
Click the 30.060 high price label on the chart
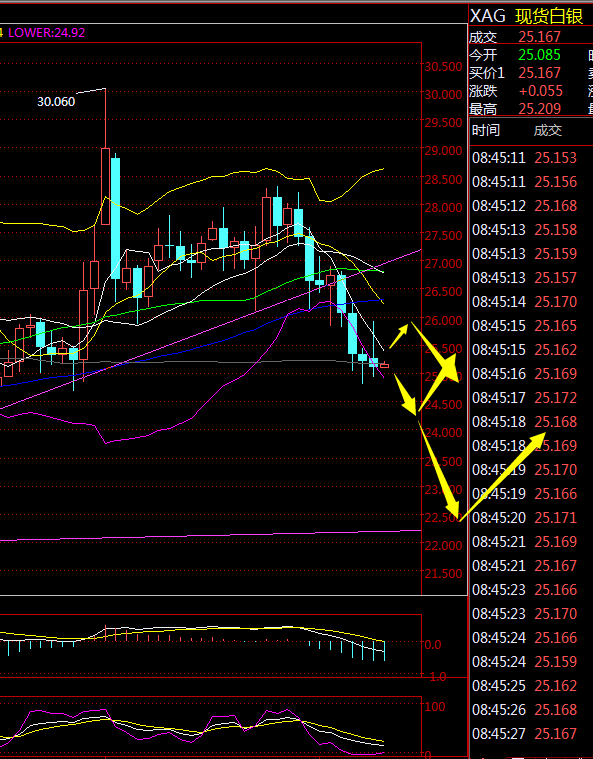[x=56, y=102]
